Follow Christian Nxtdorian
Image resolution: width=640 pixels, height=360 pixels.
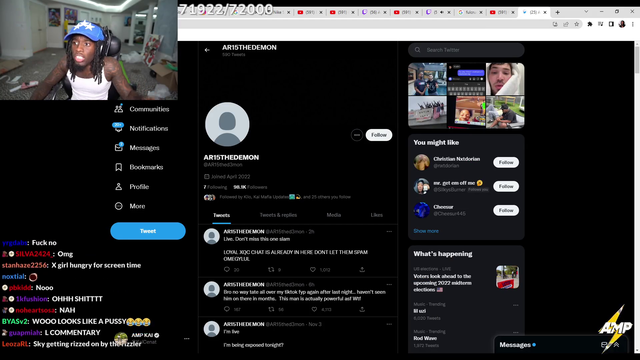506,162
